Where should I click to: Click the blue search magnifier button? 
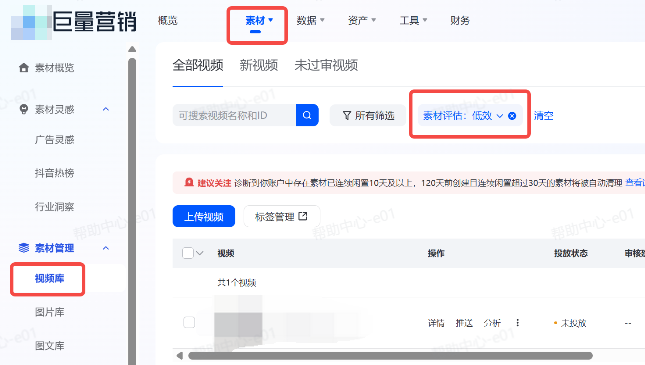[x=307, y=115]
